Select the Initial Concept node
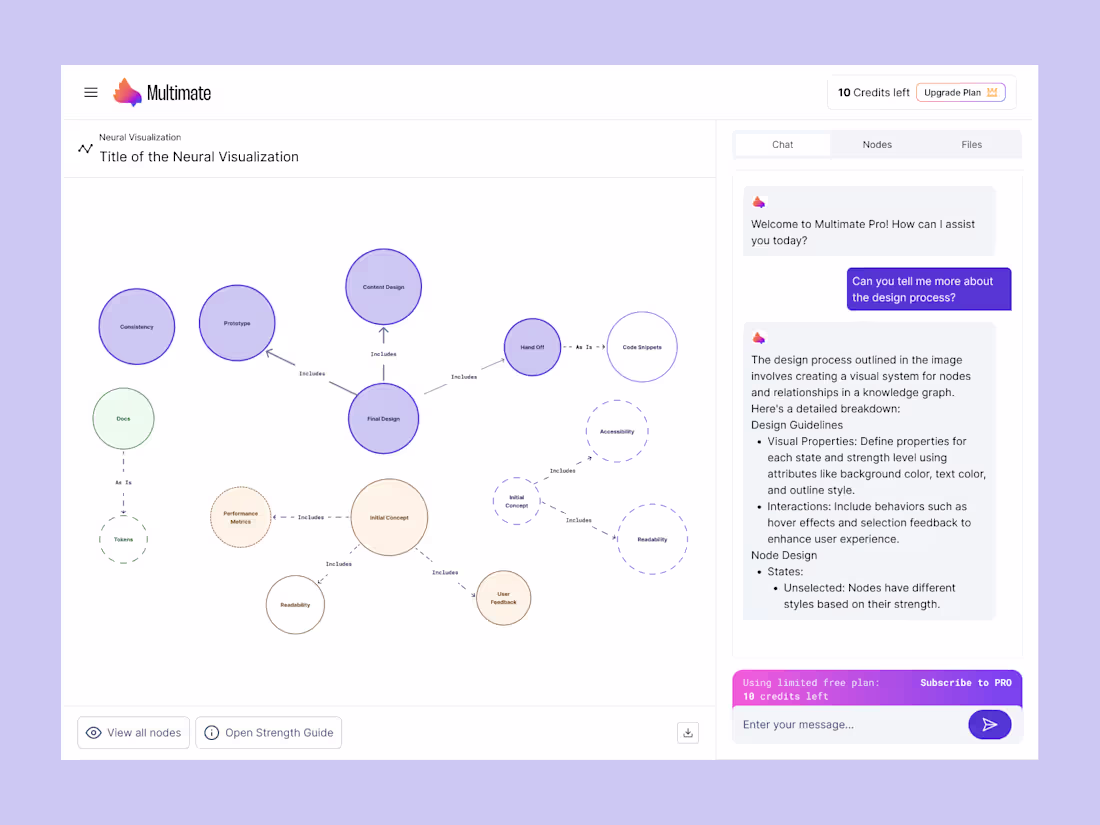The width and height of the screenshot is (1100, 825). click(389, 518)
